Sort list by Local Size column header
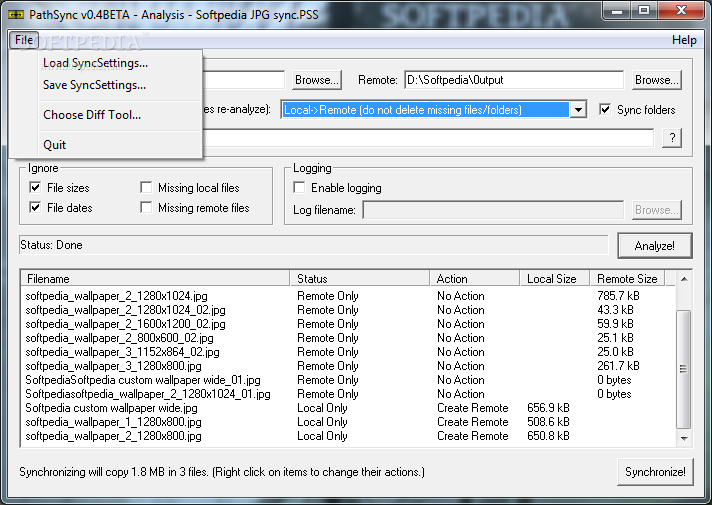 (554, 278)
